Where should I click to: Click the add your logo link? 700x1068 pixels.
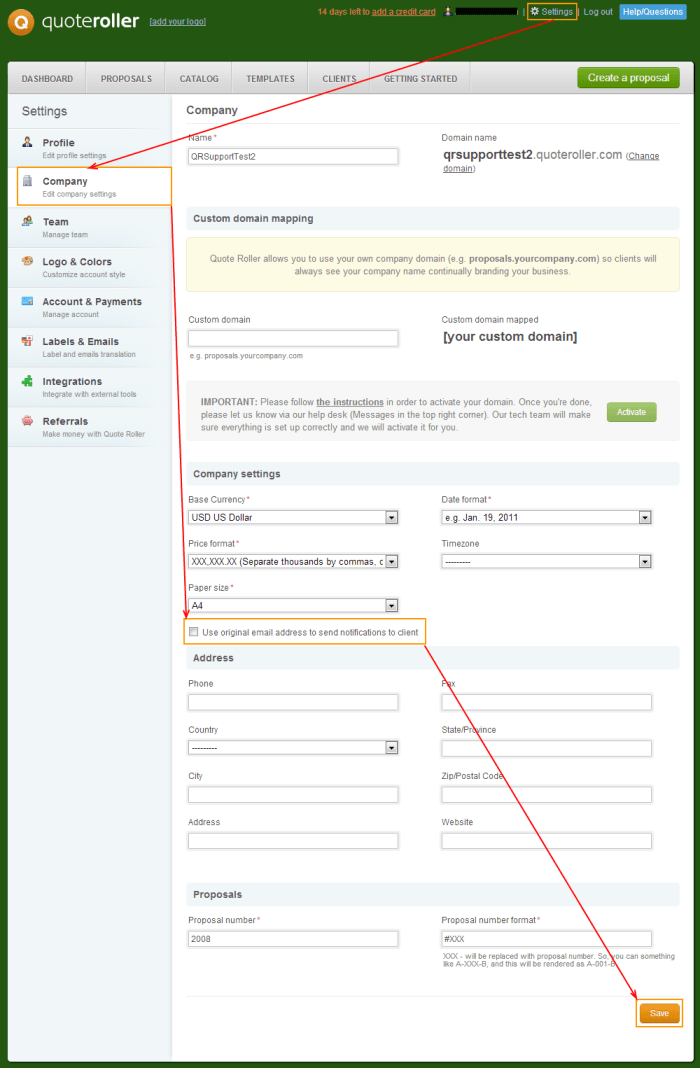[x=178, y=22]
